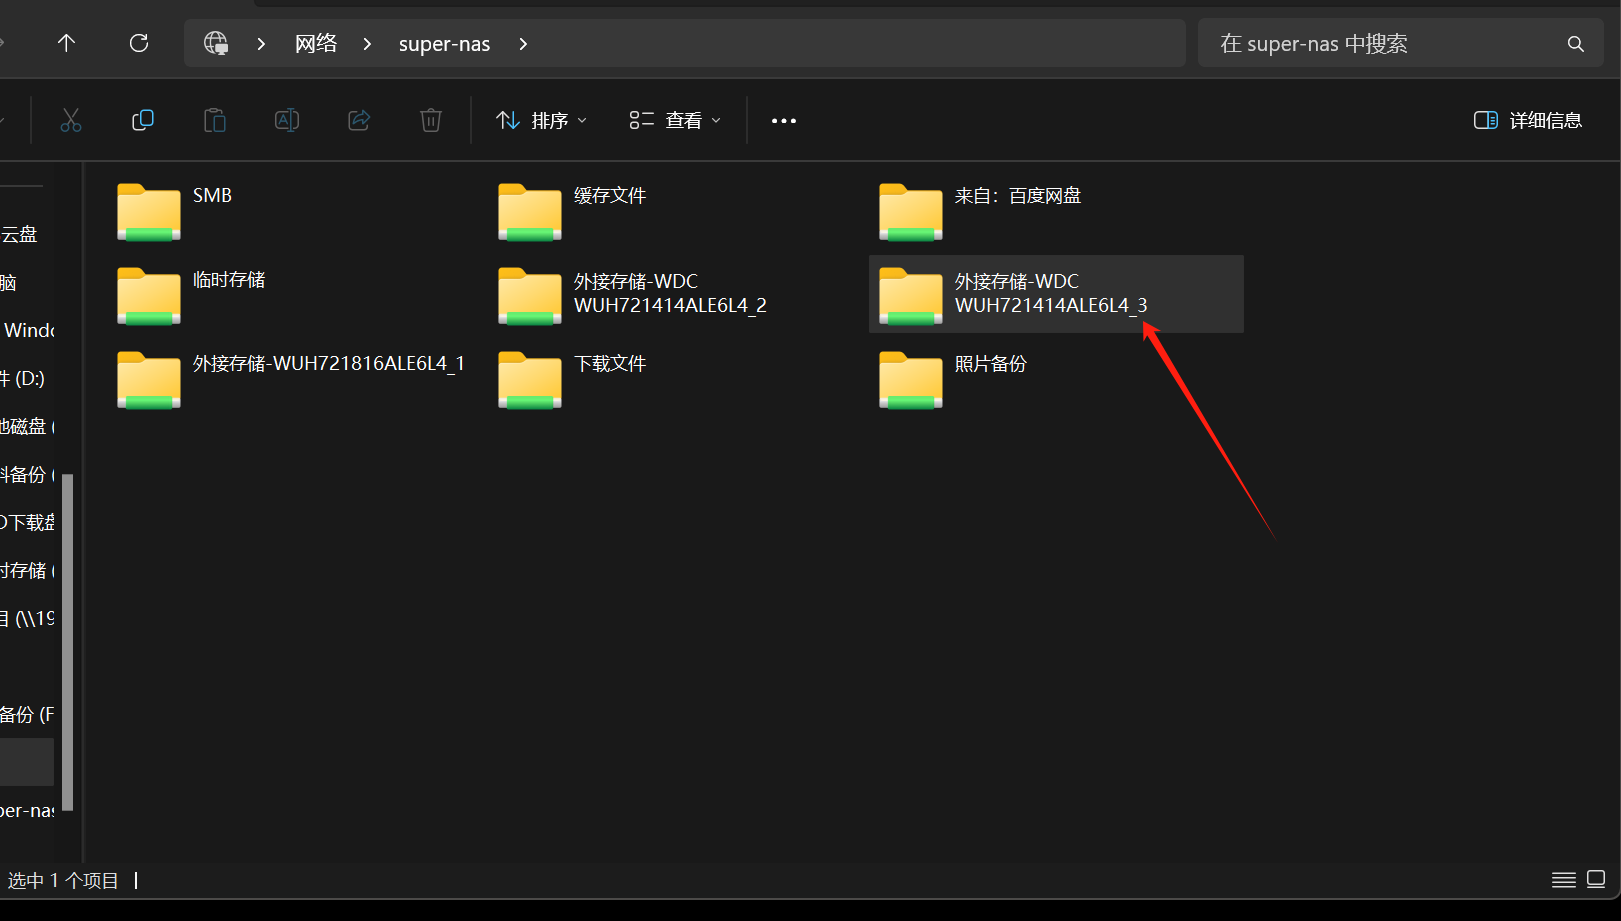Screen dimensions: 1621x921
Task: Click the 缓存文件 folder name
Action: point(610,196)
